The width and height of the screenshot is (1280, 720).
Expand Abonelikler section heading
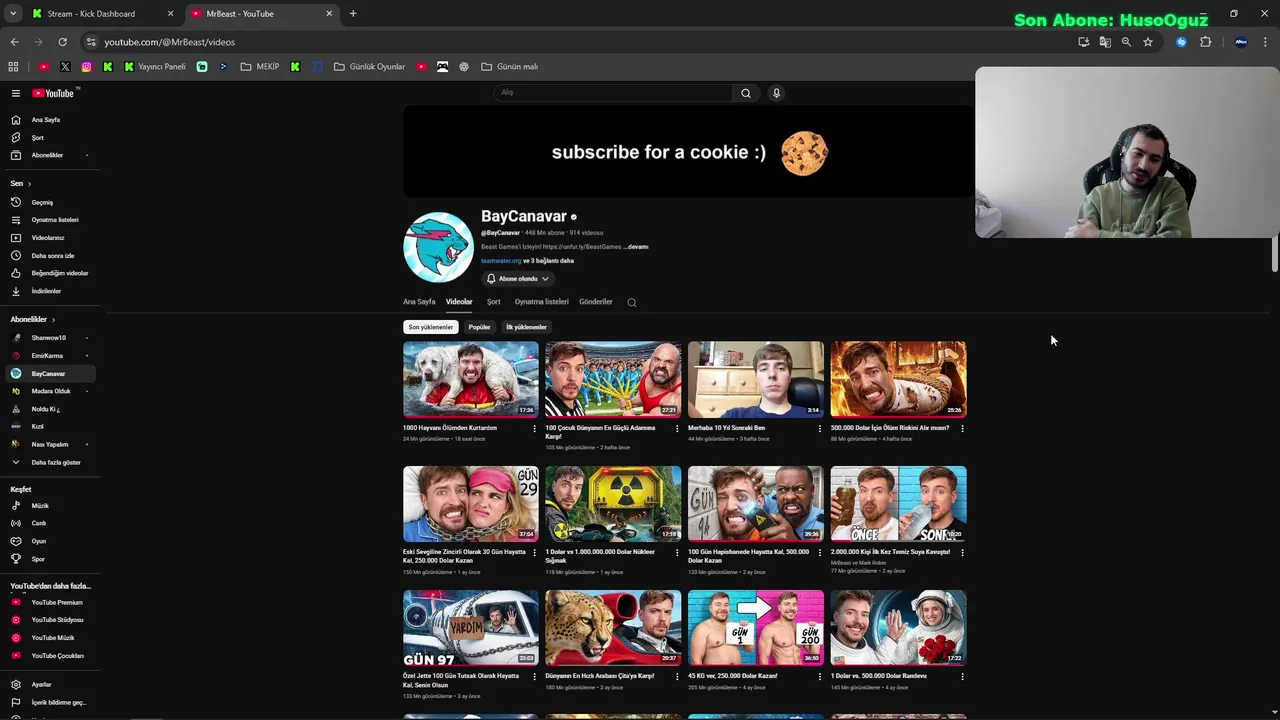click(33, 319)
